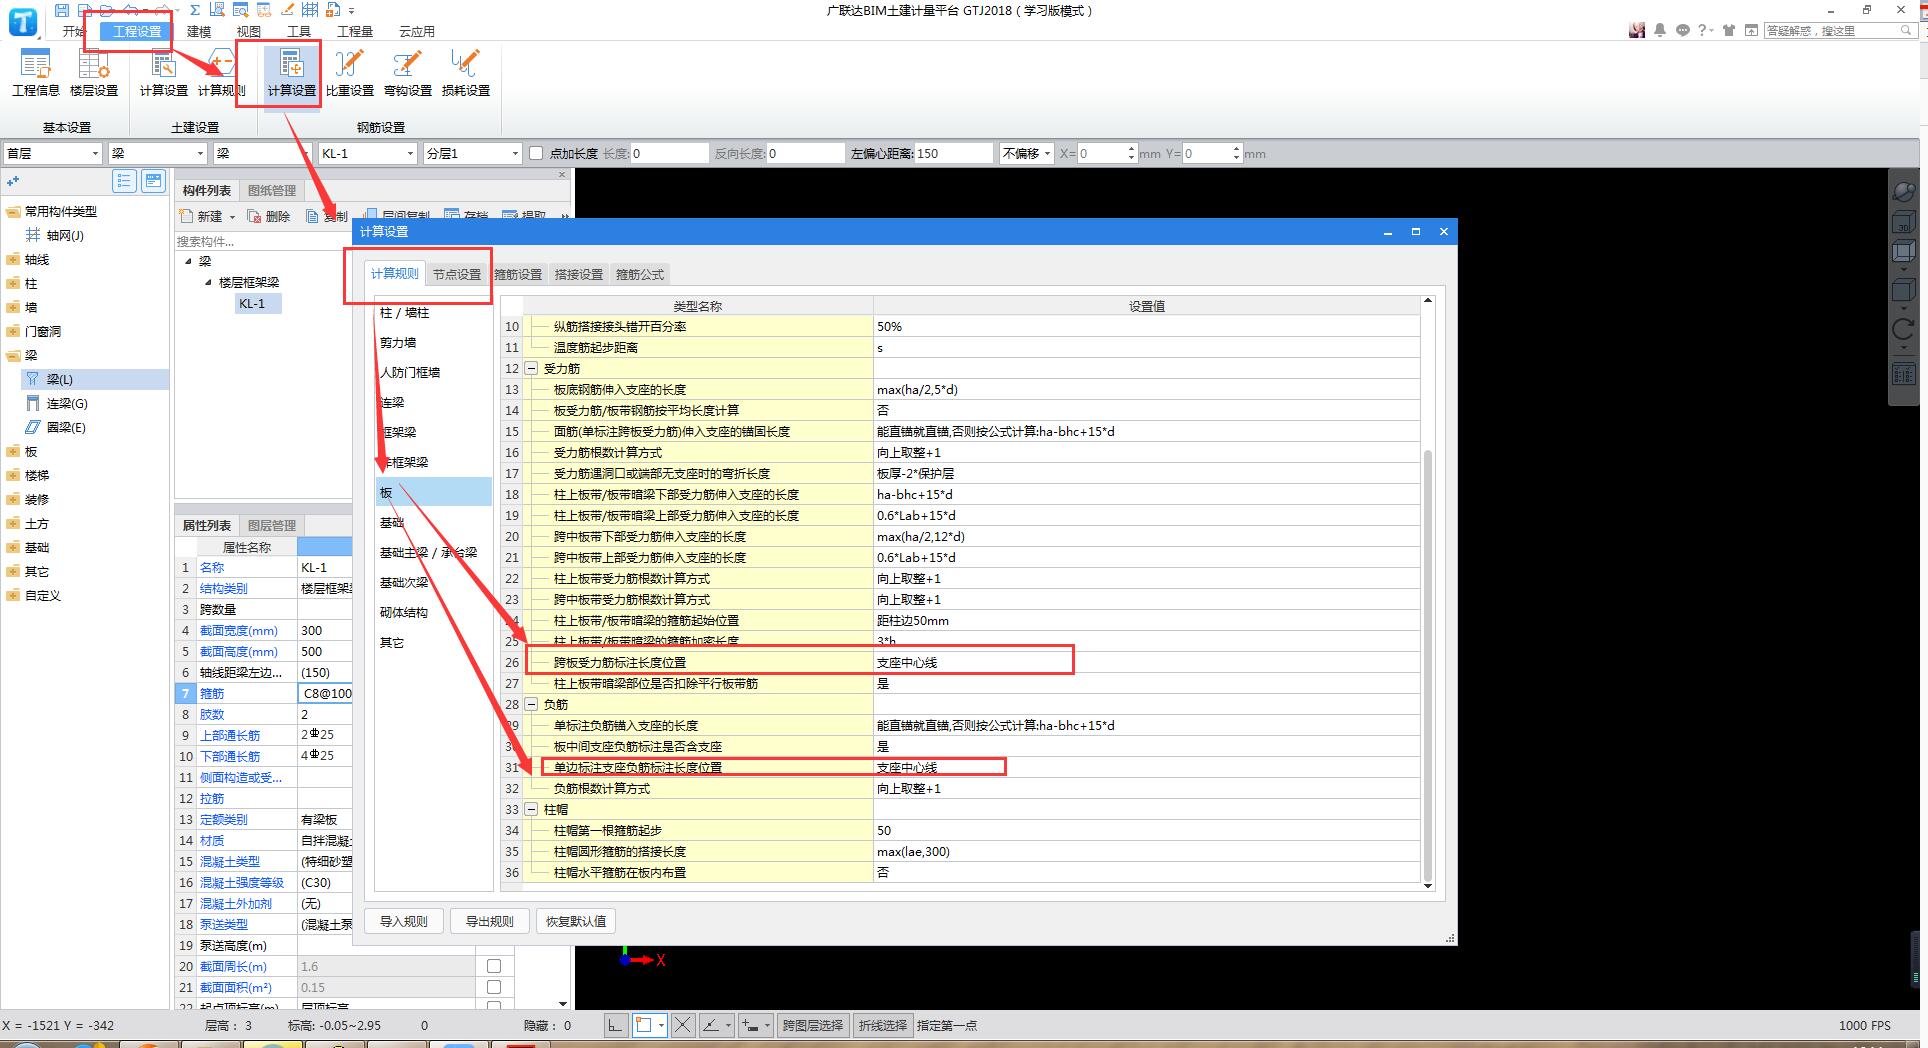Select 剪力墙 in category list
The width and height of the screenshot is (1928, 1048).
[398, 342]
